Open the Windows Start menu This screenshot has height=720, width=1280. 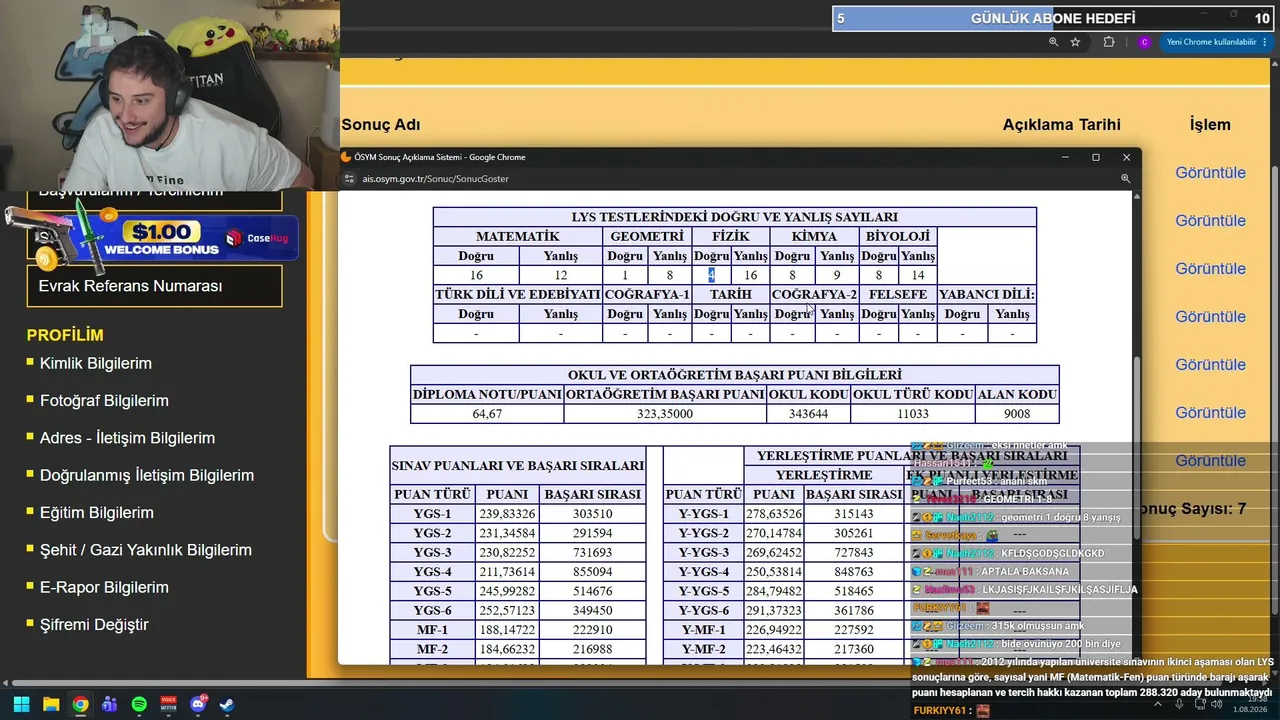click(21, 704)
